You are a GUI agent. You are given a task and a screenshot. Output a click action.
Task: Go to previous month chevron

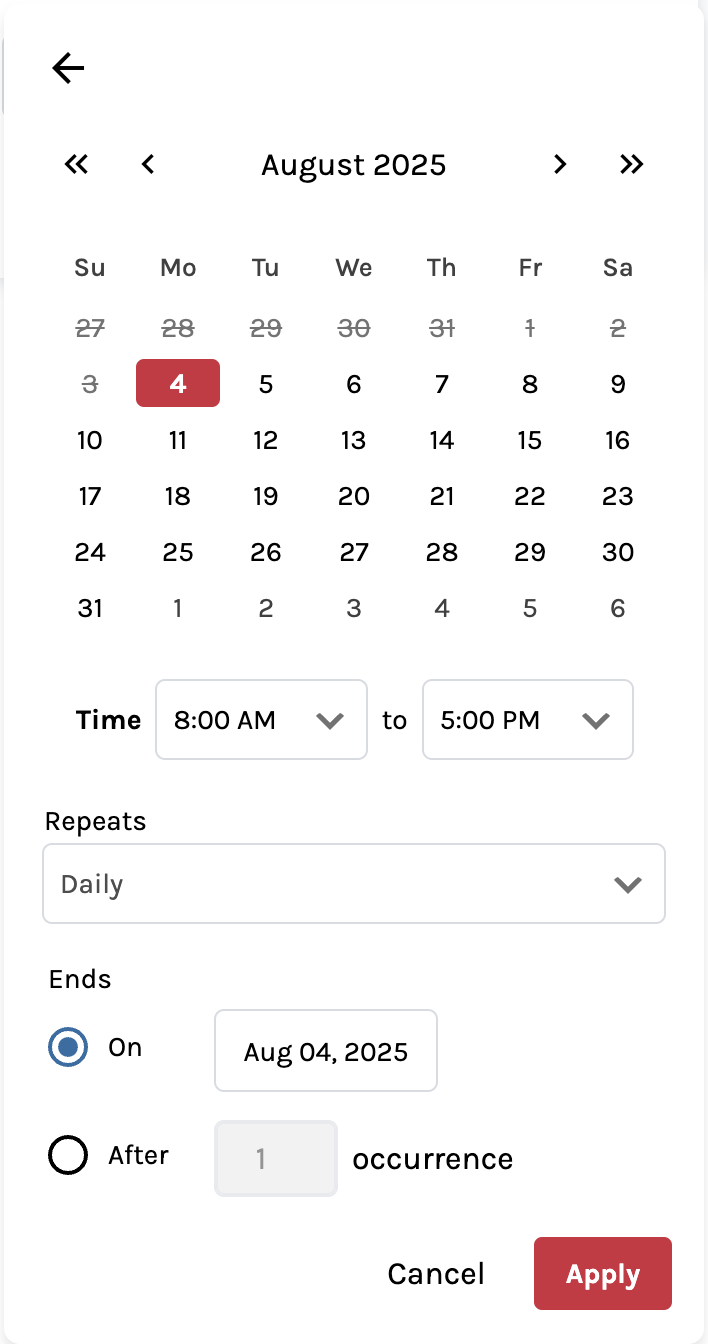coord(148,164)
